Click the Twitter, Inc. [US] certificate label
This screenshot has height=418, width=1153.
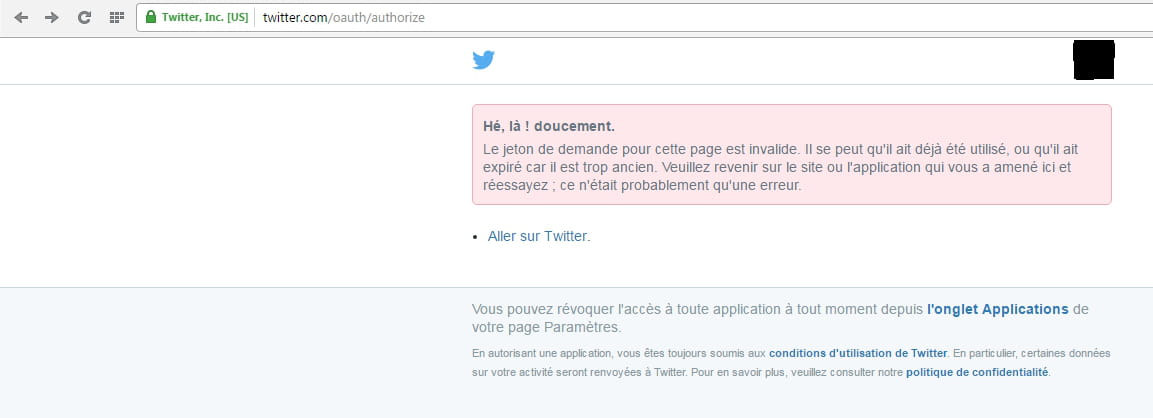(x=205, y=17)
